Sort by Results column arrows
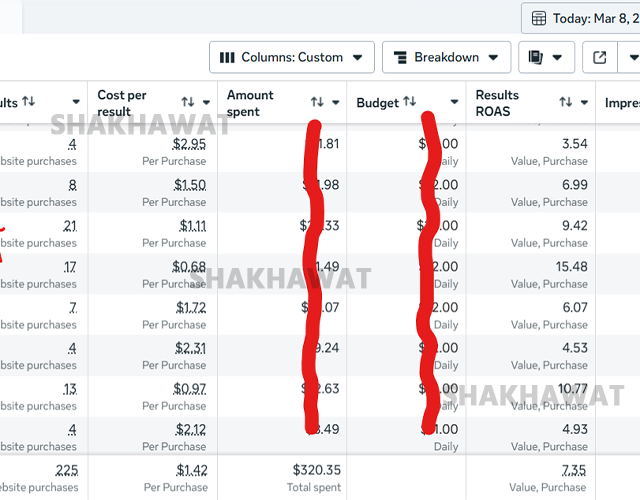The width and height of the screenshot is (640, 500). coord(28,101)
